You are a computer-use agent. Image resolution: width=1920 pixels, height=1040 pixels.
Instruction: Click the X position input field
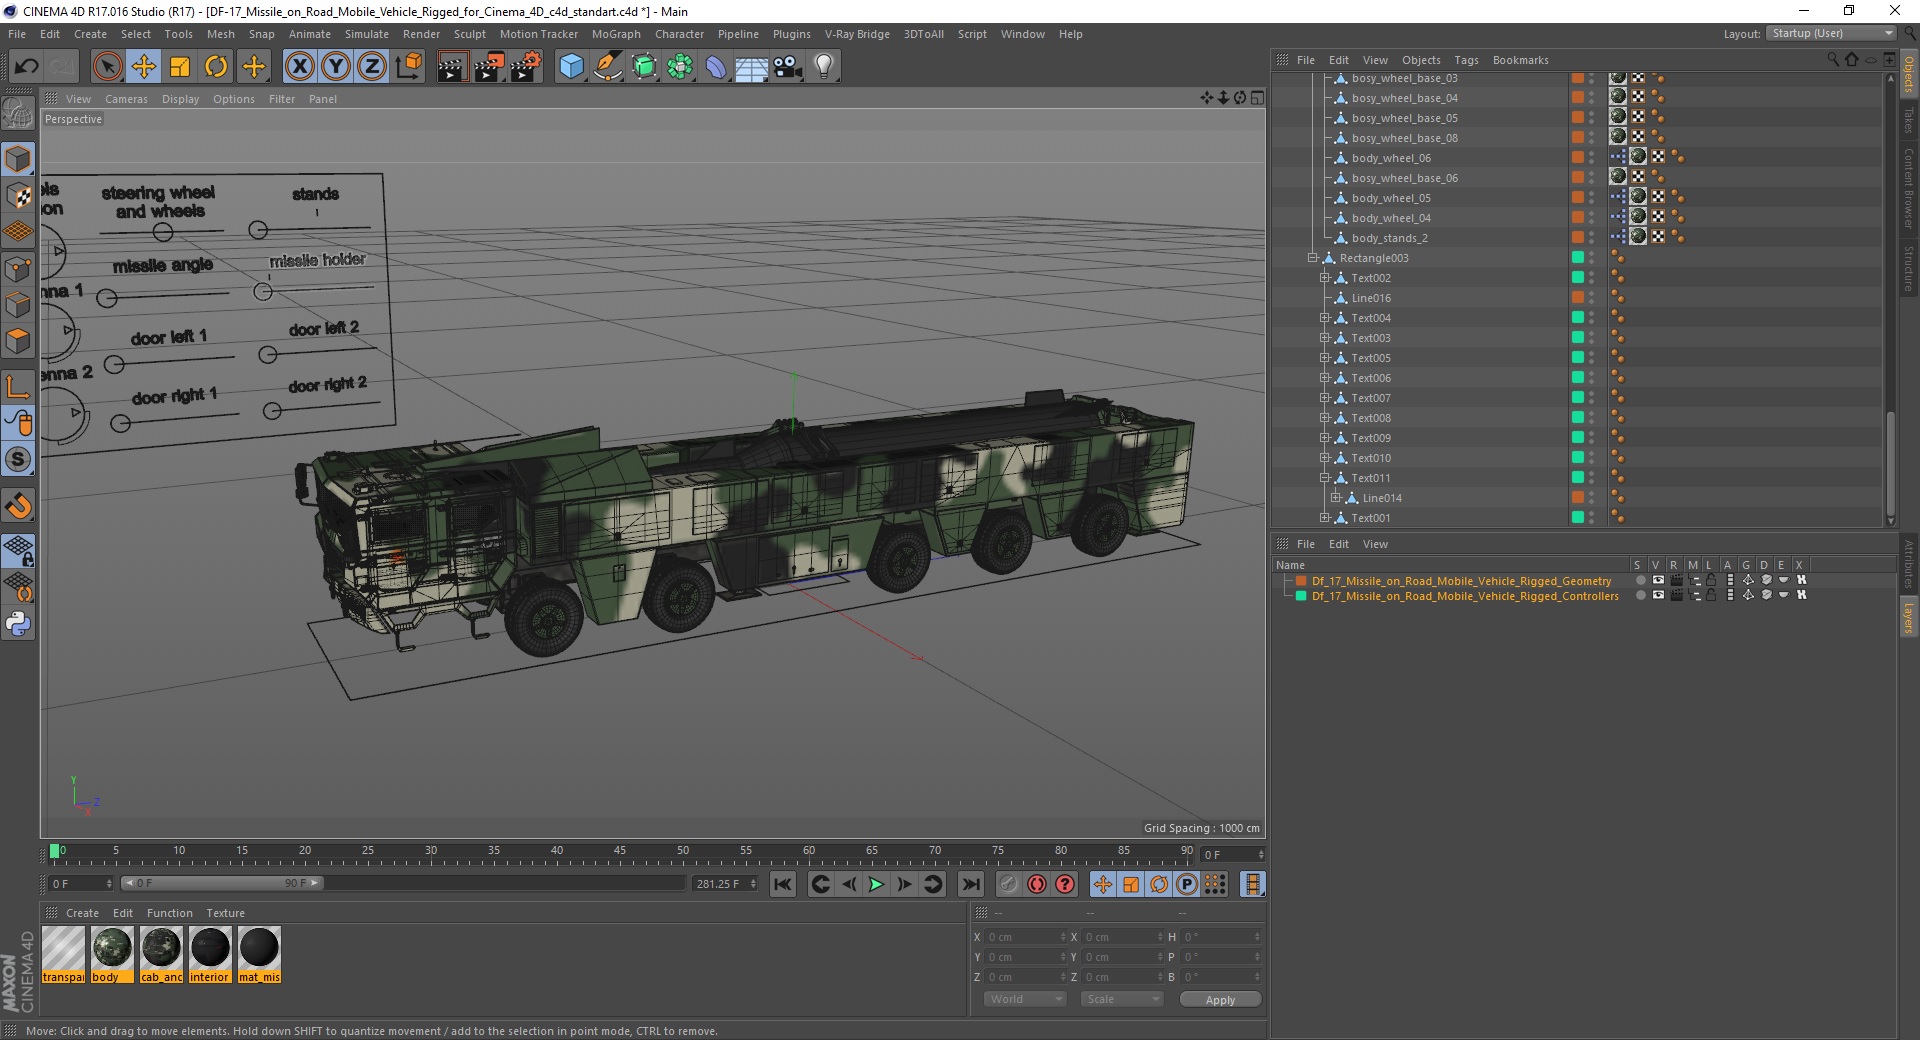tap(1026, 937)
